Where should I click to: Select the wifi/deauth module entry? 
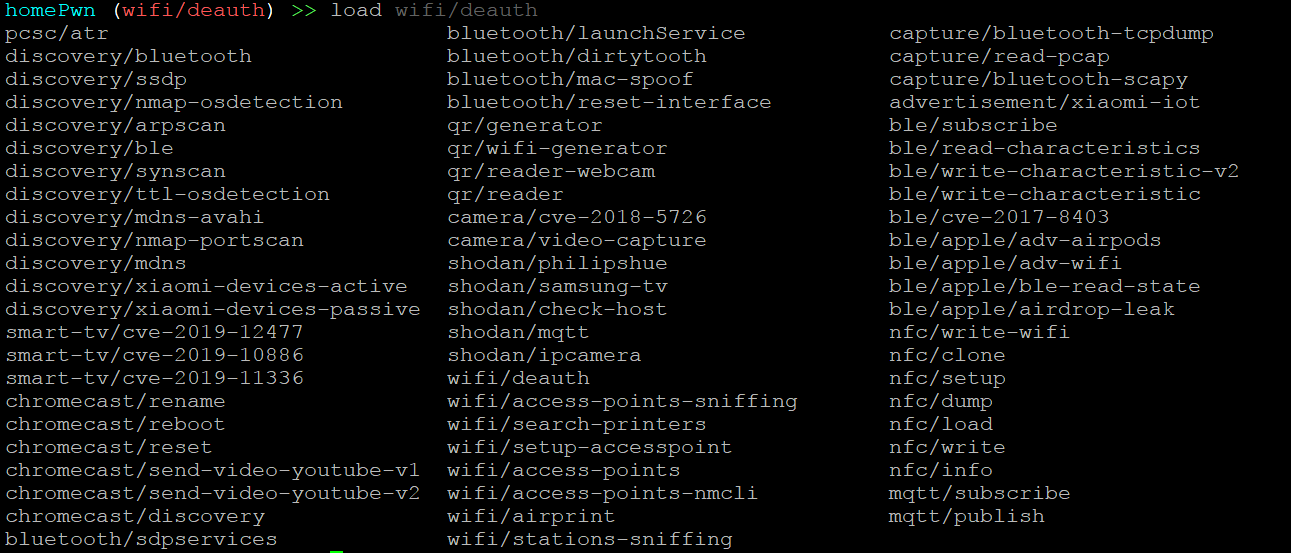[518, 378]
